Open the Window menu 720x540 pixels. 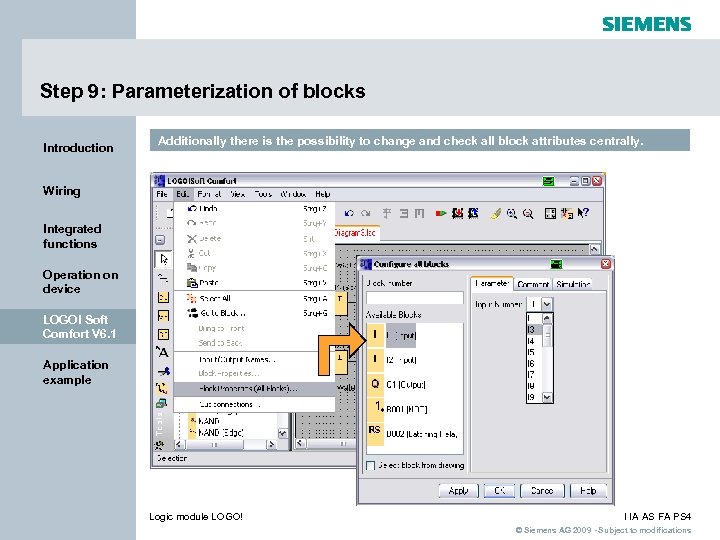[x=293, y=194]
